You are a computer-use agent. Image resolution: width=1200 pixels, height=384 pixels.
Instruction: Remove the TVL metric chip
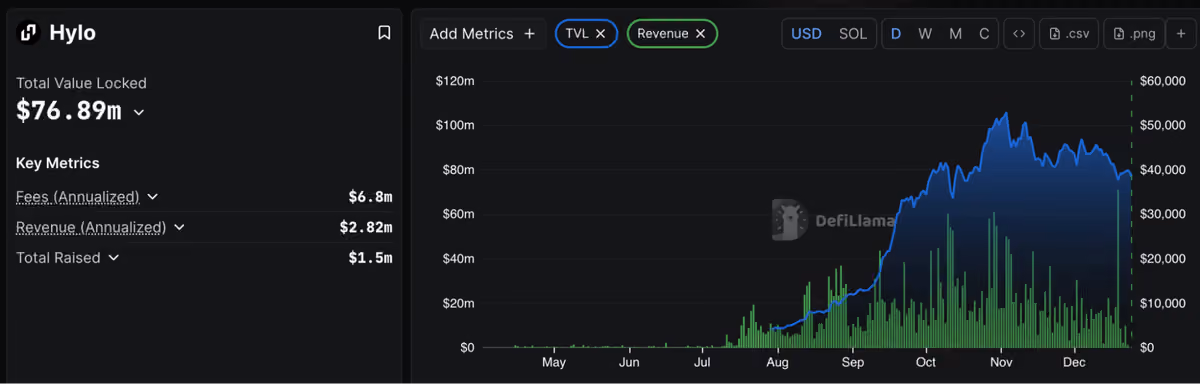(600, 33)
